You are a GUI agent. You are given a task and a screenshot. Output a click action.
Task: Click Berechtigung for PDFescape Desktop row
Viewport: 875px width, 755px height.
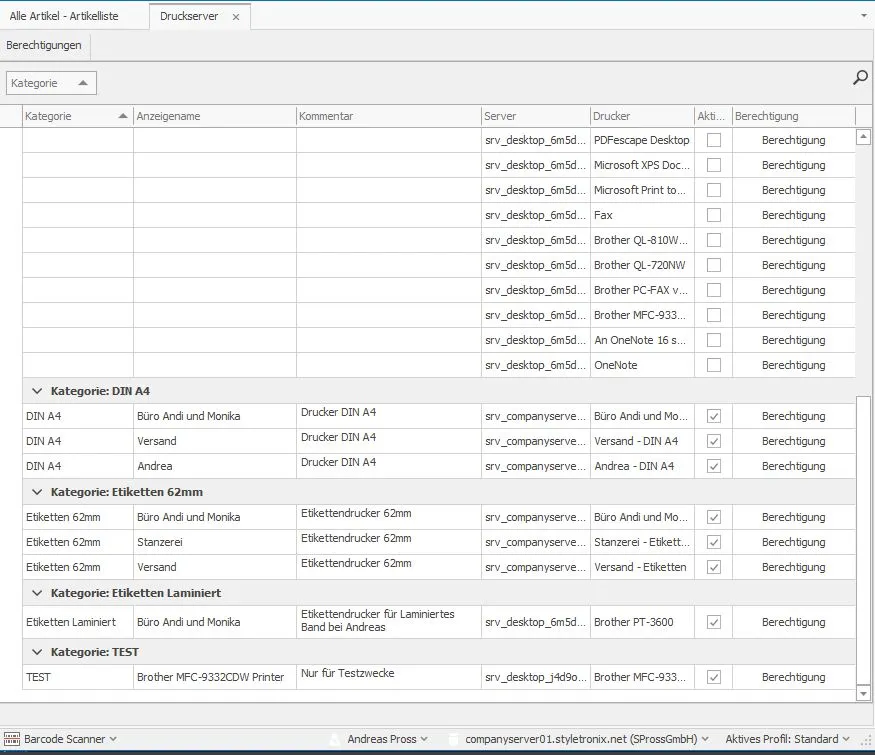794,140
